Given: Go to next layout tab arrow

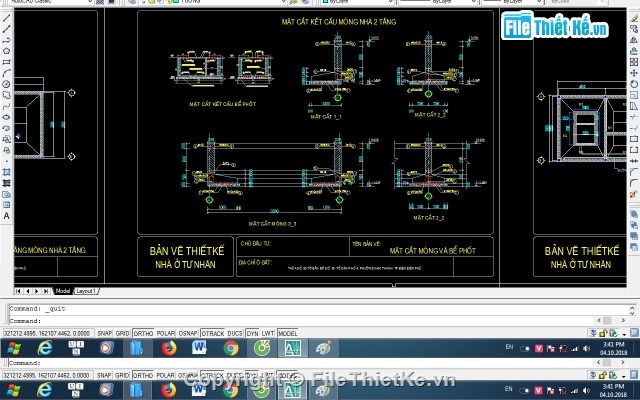Looking at the screenshot, I should [x=37, y=291].
